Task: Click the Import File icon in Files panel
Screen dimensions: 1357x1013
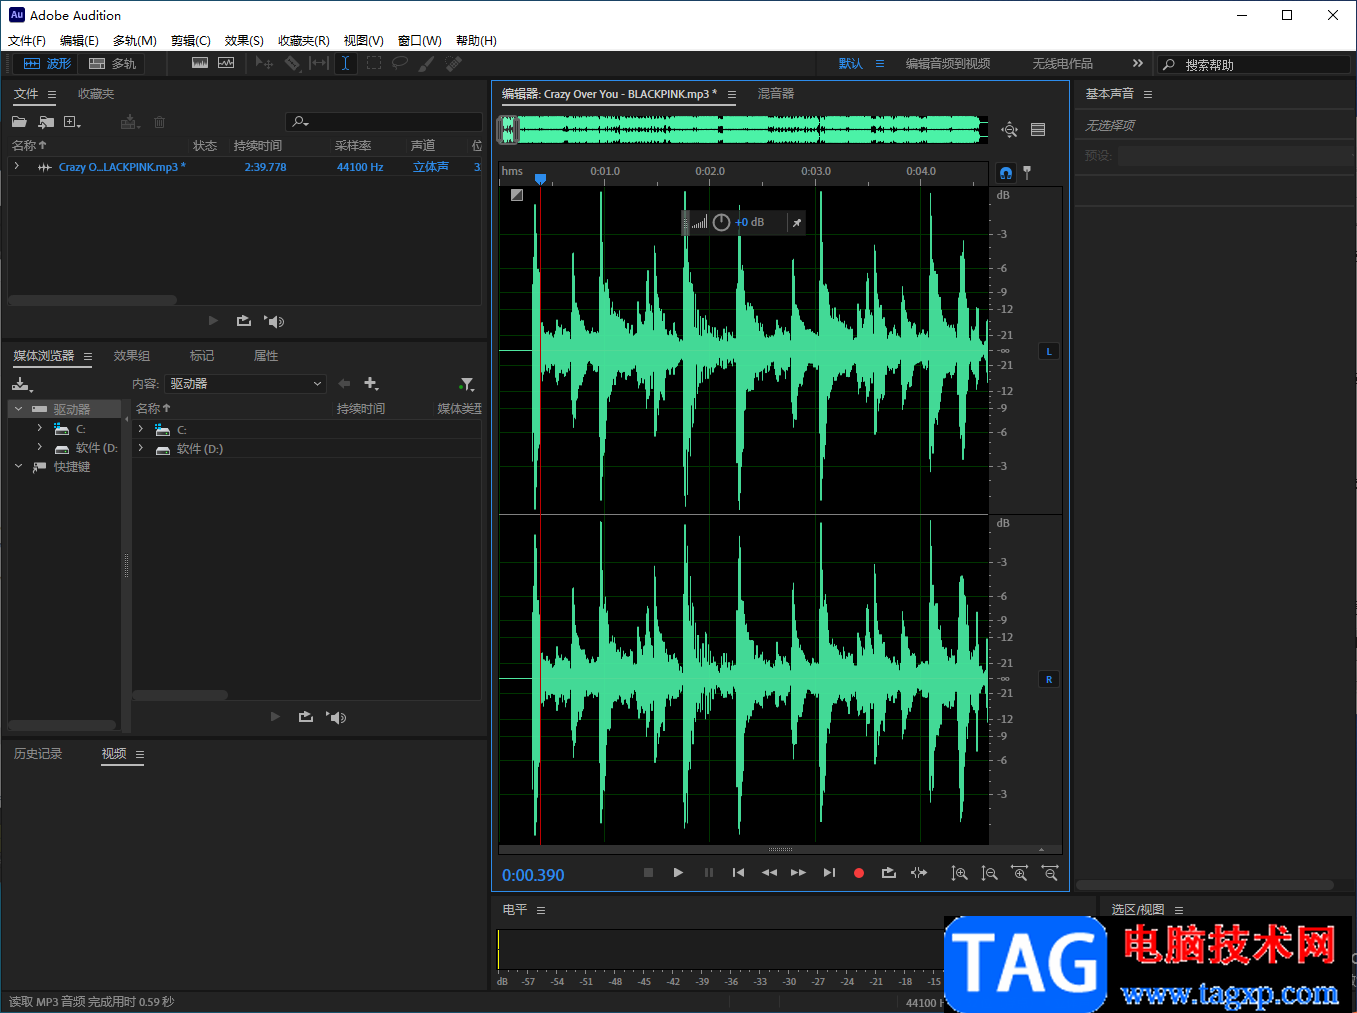Action: pyautogui.click(x=46, y=122)
